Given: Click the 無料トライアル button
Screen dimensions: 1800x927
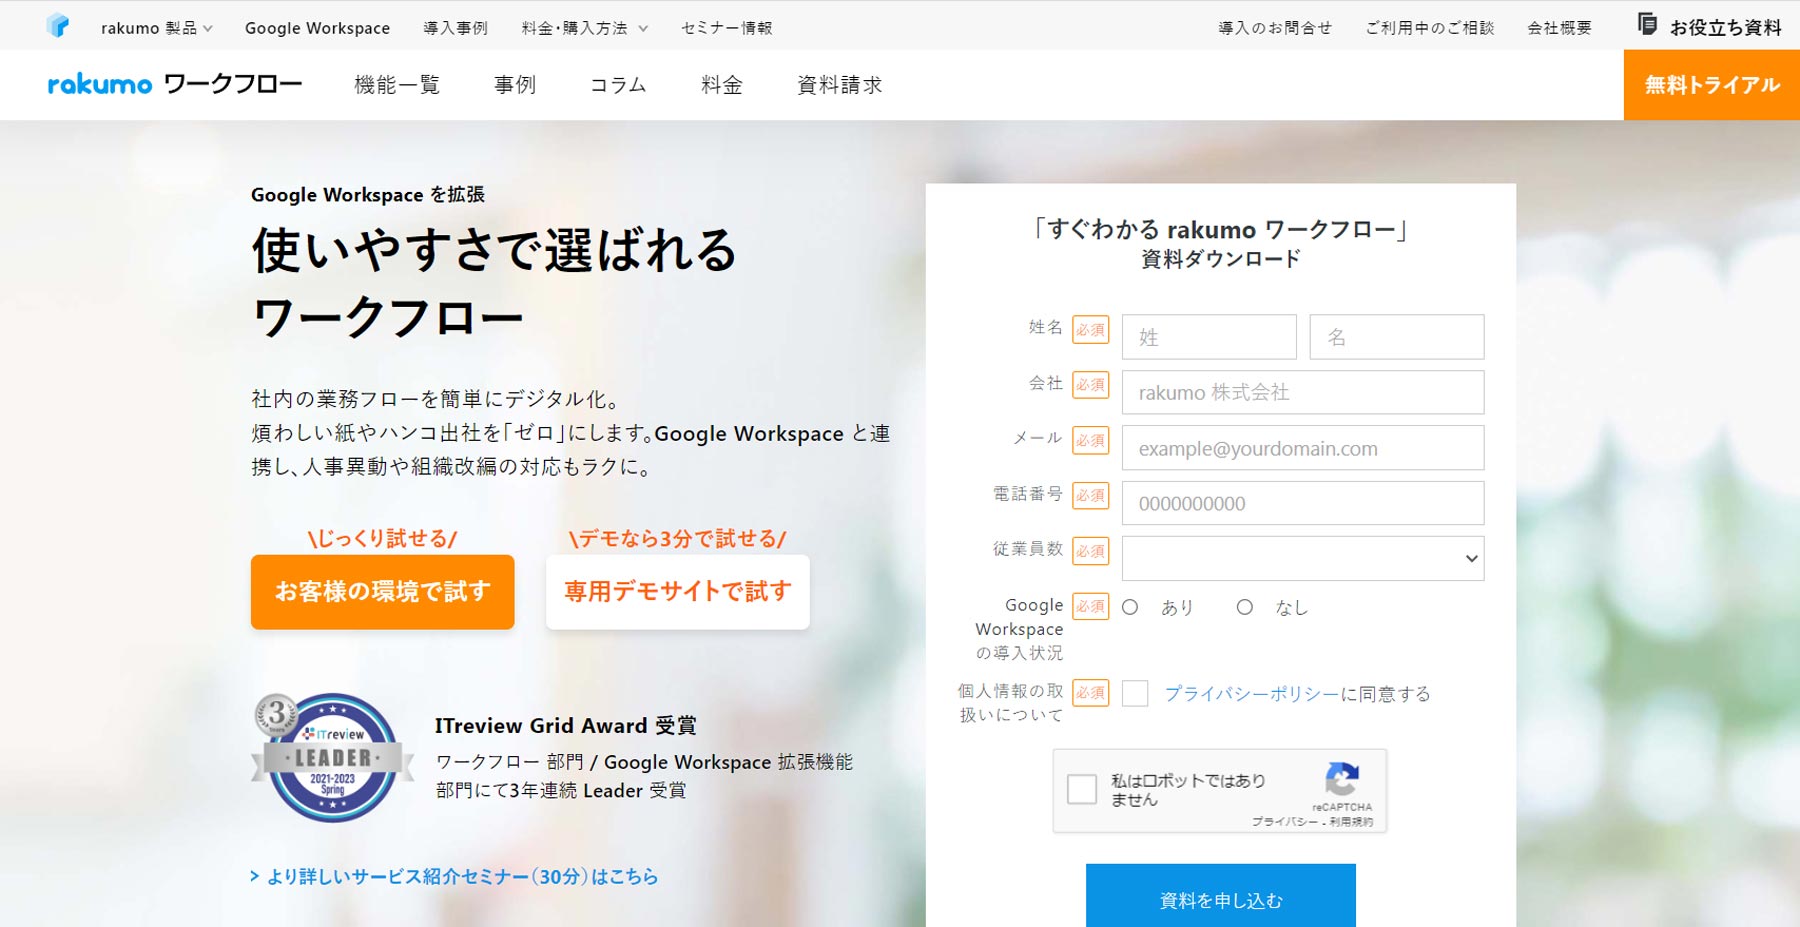Looking at the screenshot, I should point(1712,85).
